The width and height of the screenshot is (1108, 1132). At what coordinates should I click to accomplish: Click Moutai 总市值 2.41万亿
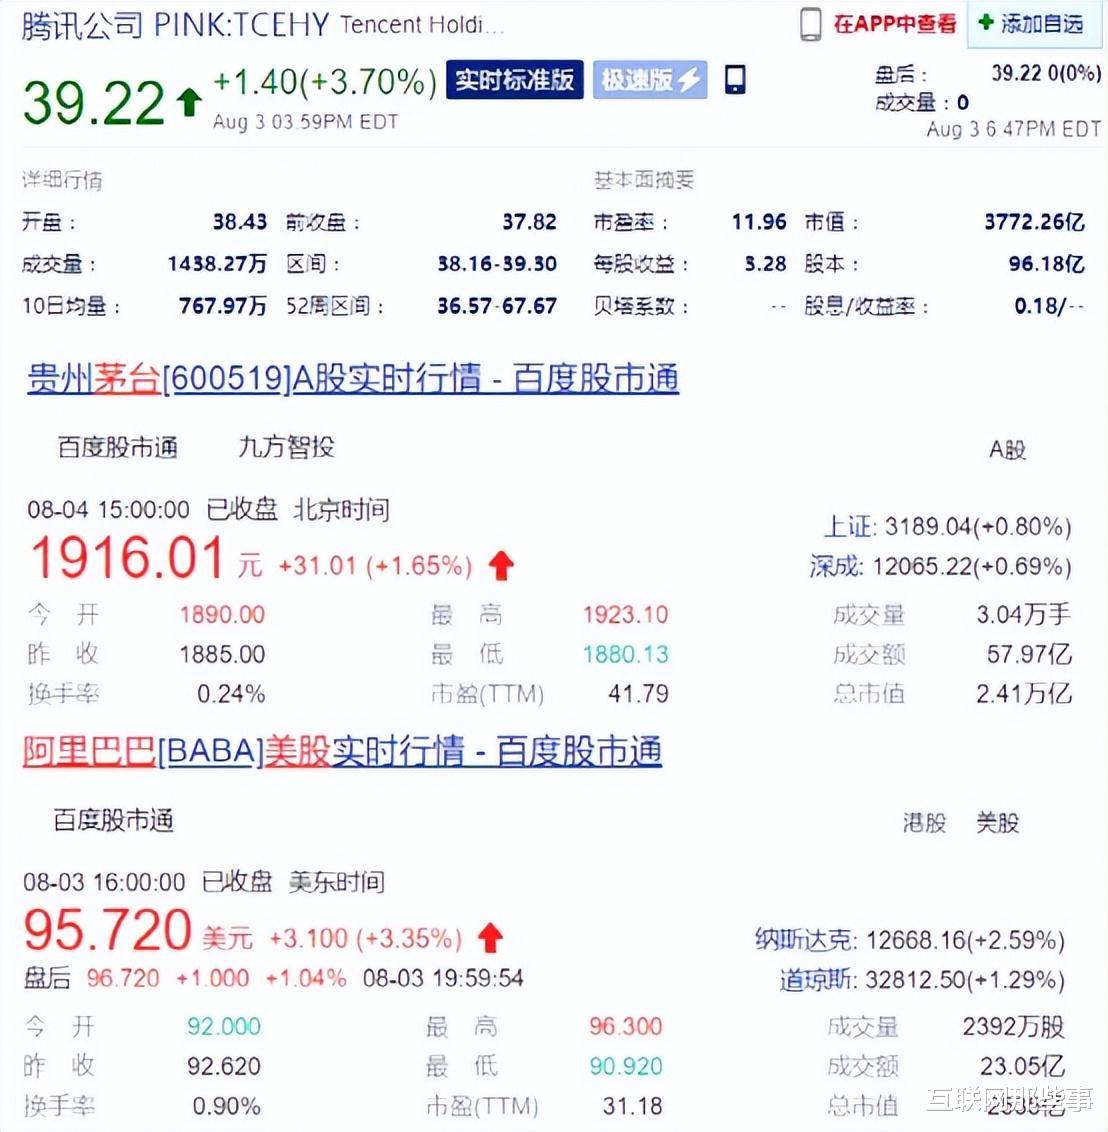point(1024,694)
